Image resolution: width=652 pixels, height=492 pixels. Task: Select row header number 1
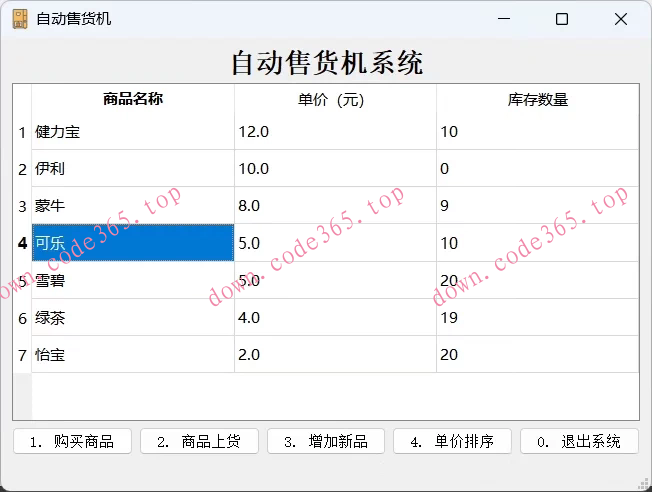click(x=22, y=132)
